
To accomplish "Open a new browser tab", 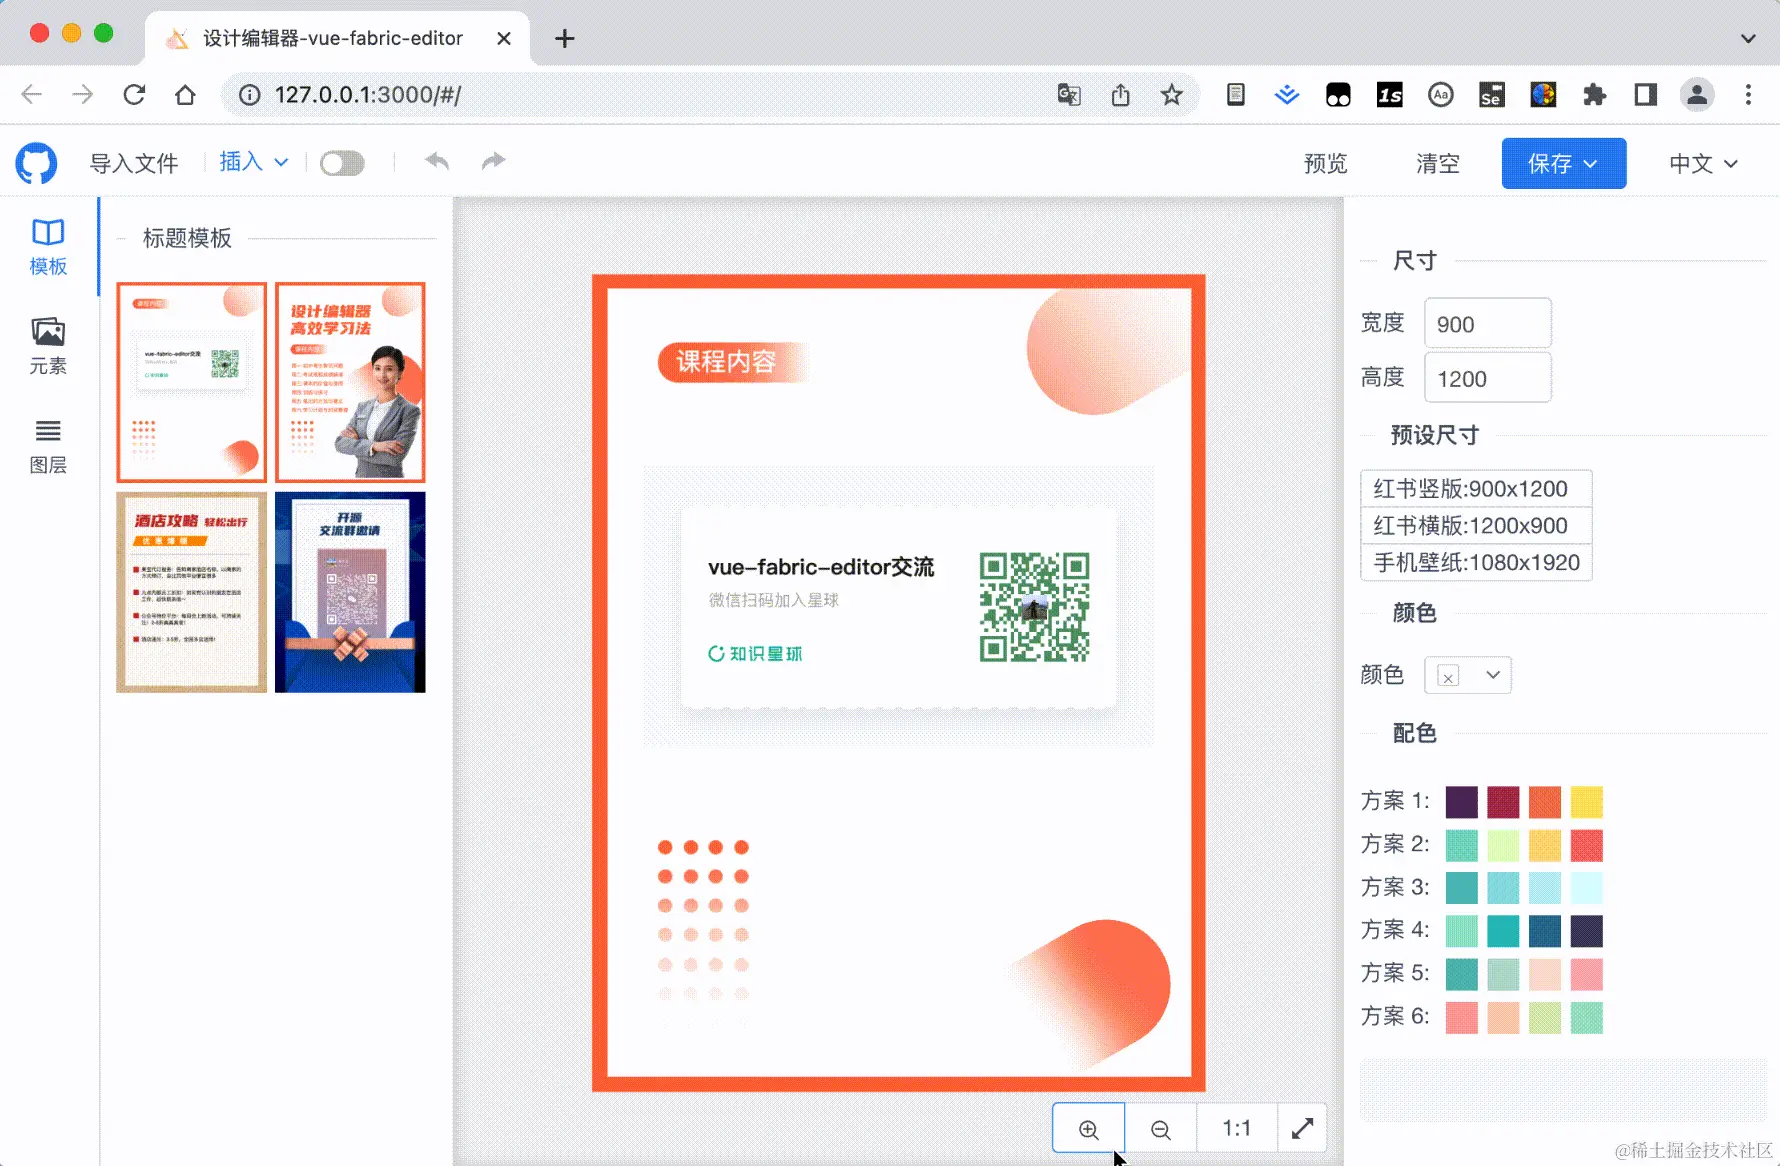I will pos(565,38).
